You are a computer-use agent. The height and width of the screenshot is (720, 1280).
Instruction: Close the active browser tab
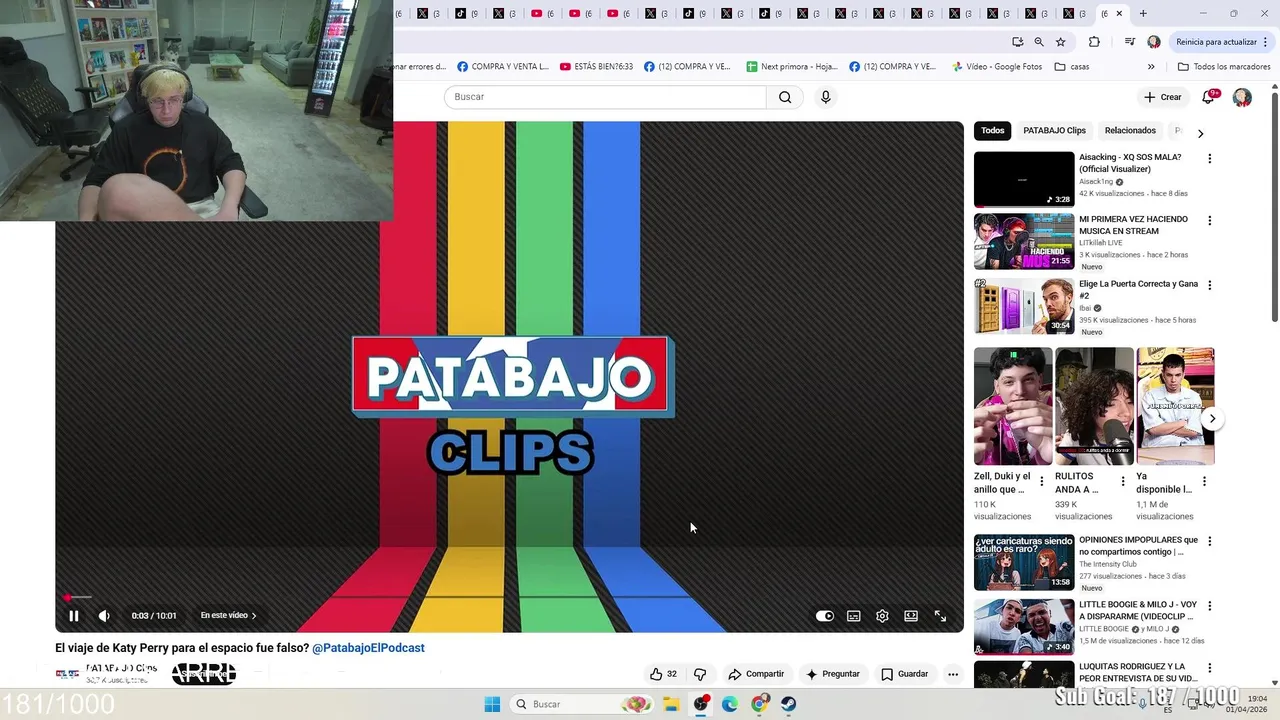[1119, 14]
